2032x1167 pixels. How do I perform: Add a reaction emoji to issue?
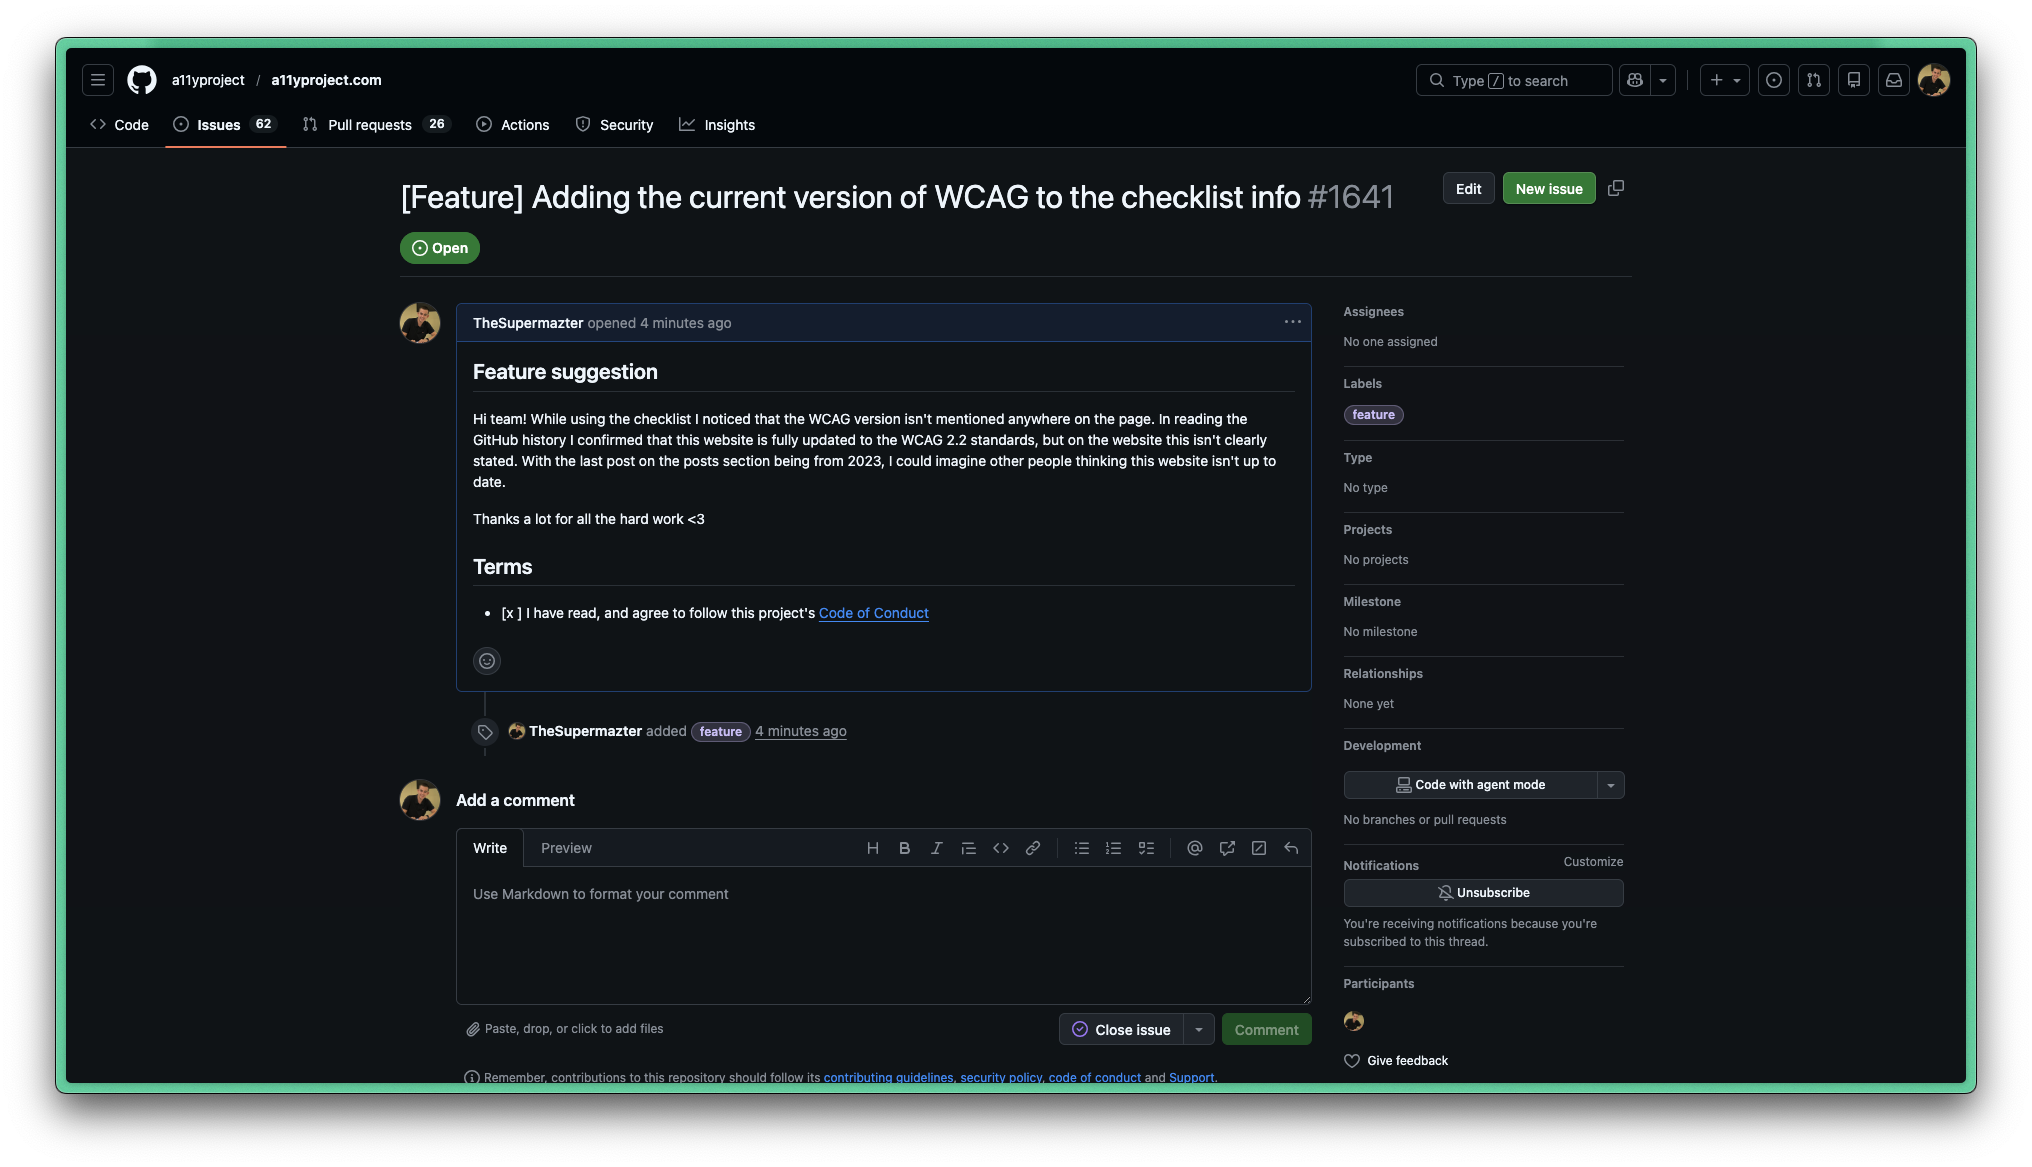pyautogui.click(x=487, y=661)
